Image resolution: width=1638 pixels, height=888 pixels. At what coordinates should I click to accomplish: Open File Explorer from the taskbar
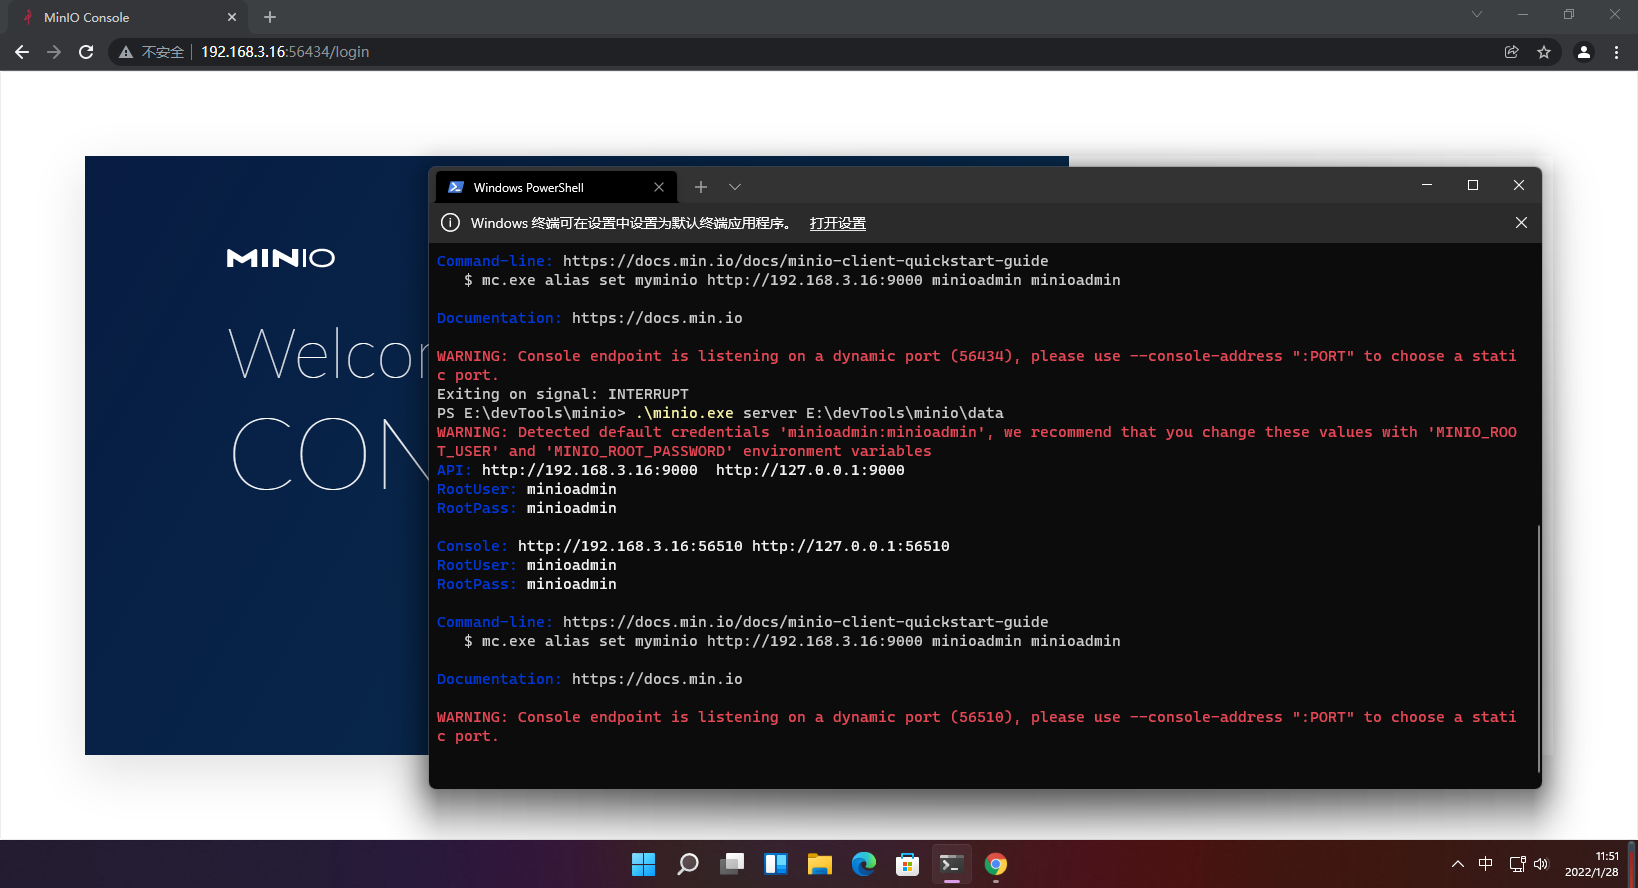pyautogui.click(x=820, y=864)
